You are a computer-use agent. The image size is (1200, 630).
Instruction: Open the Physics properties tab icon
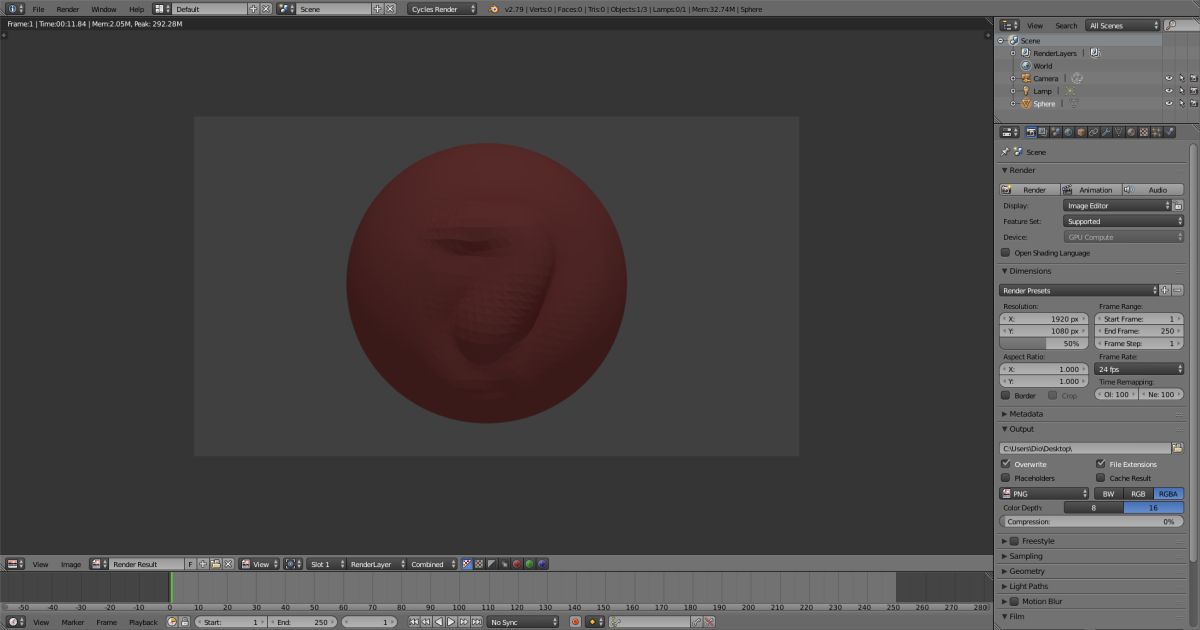(1169, 132)
